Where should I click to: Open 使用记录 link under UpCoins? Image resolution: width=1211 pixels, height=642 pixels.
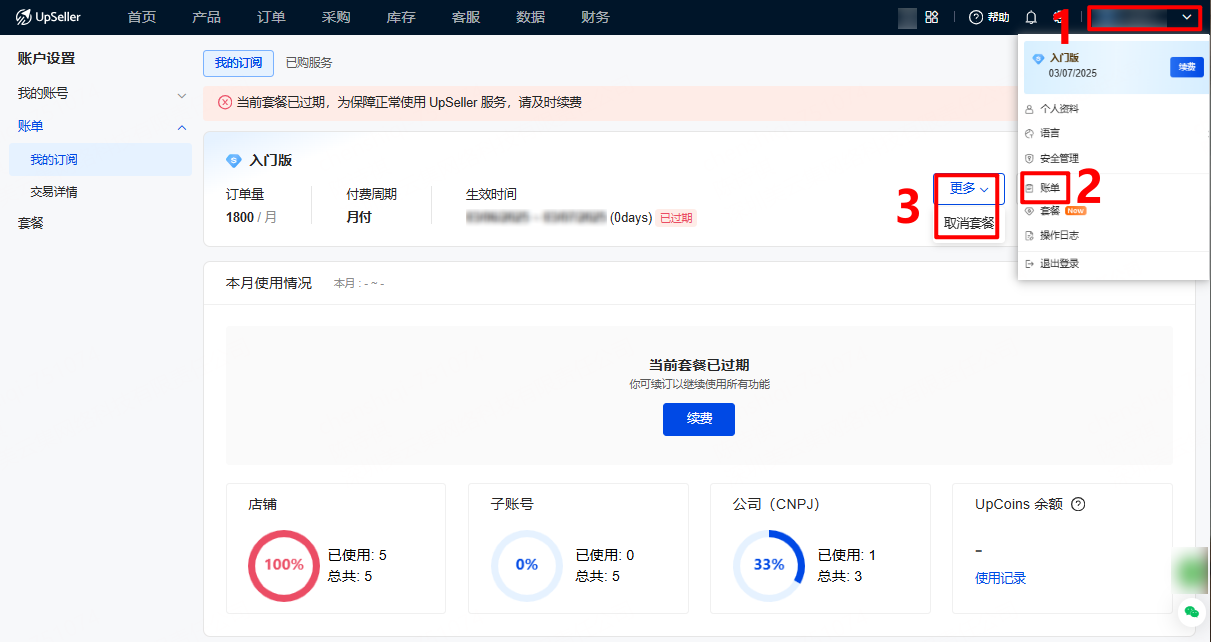[1000, 578]
